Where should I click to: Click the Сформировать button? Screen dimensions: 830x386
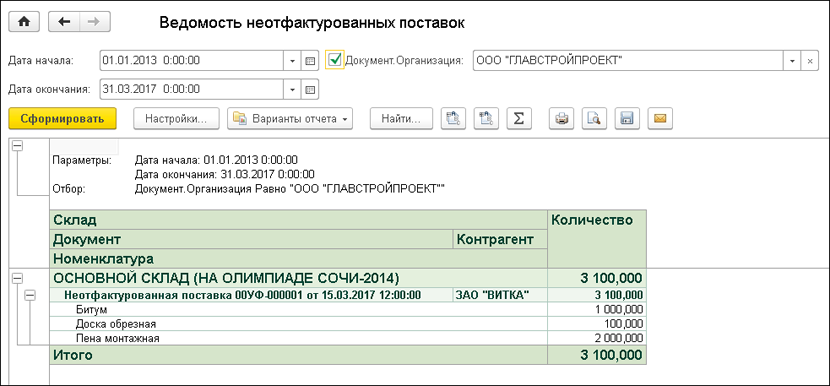(63, 119)
